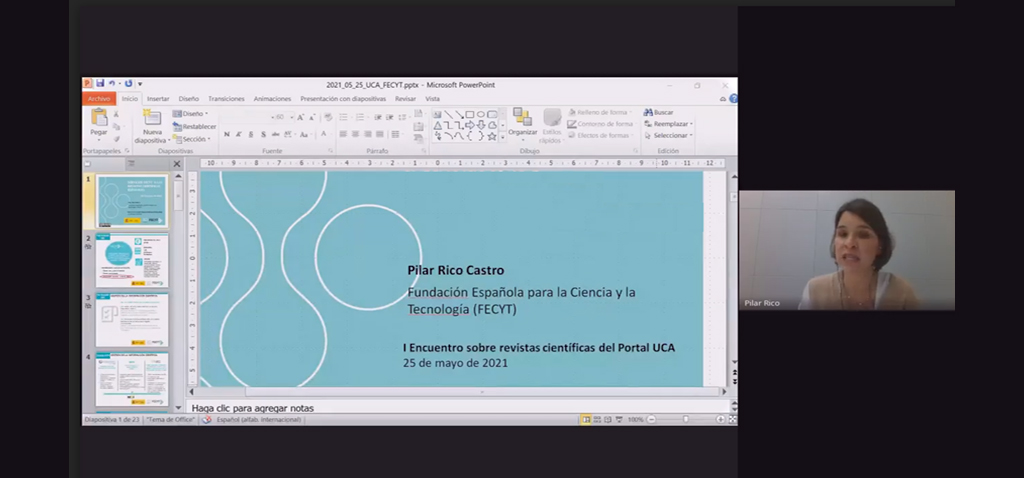Select the star shape in shapes gallery

[492, 136]
